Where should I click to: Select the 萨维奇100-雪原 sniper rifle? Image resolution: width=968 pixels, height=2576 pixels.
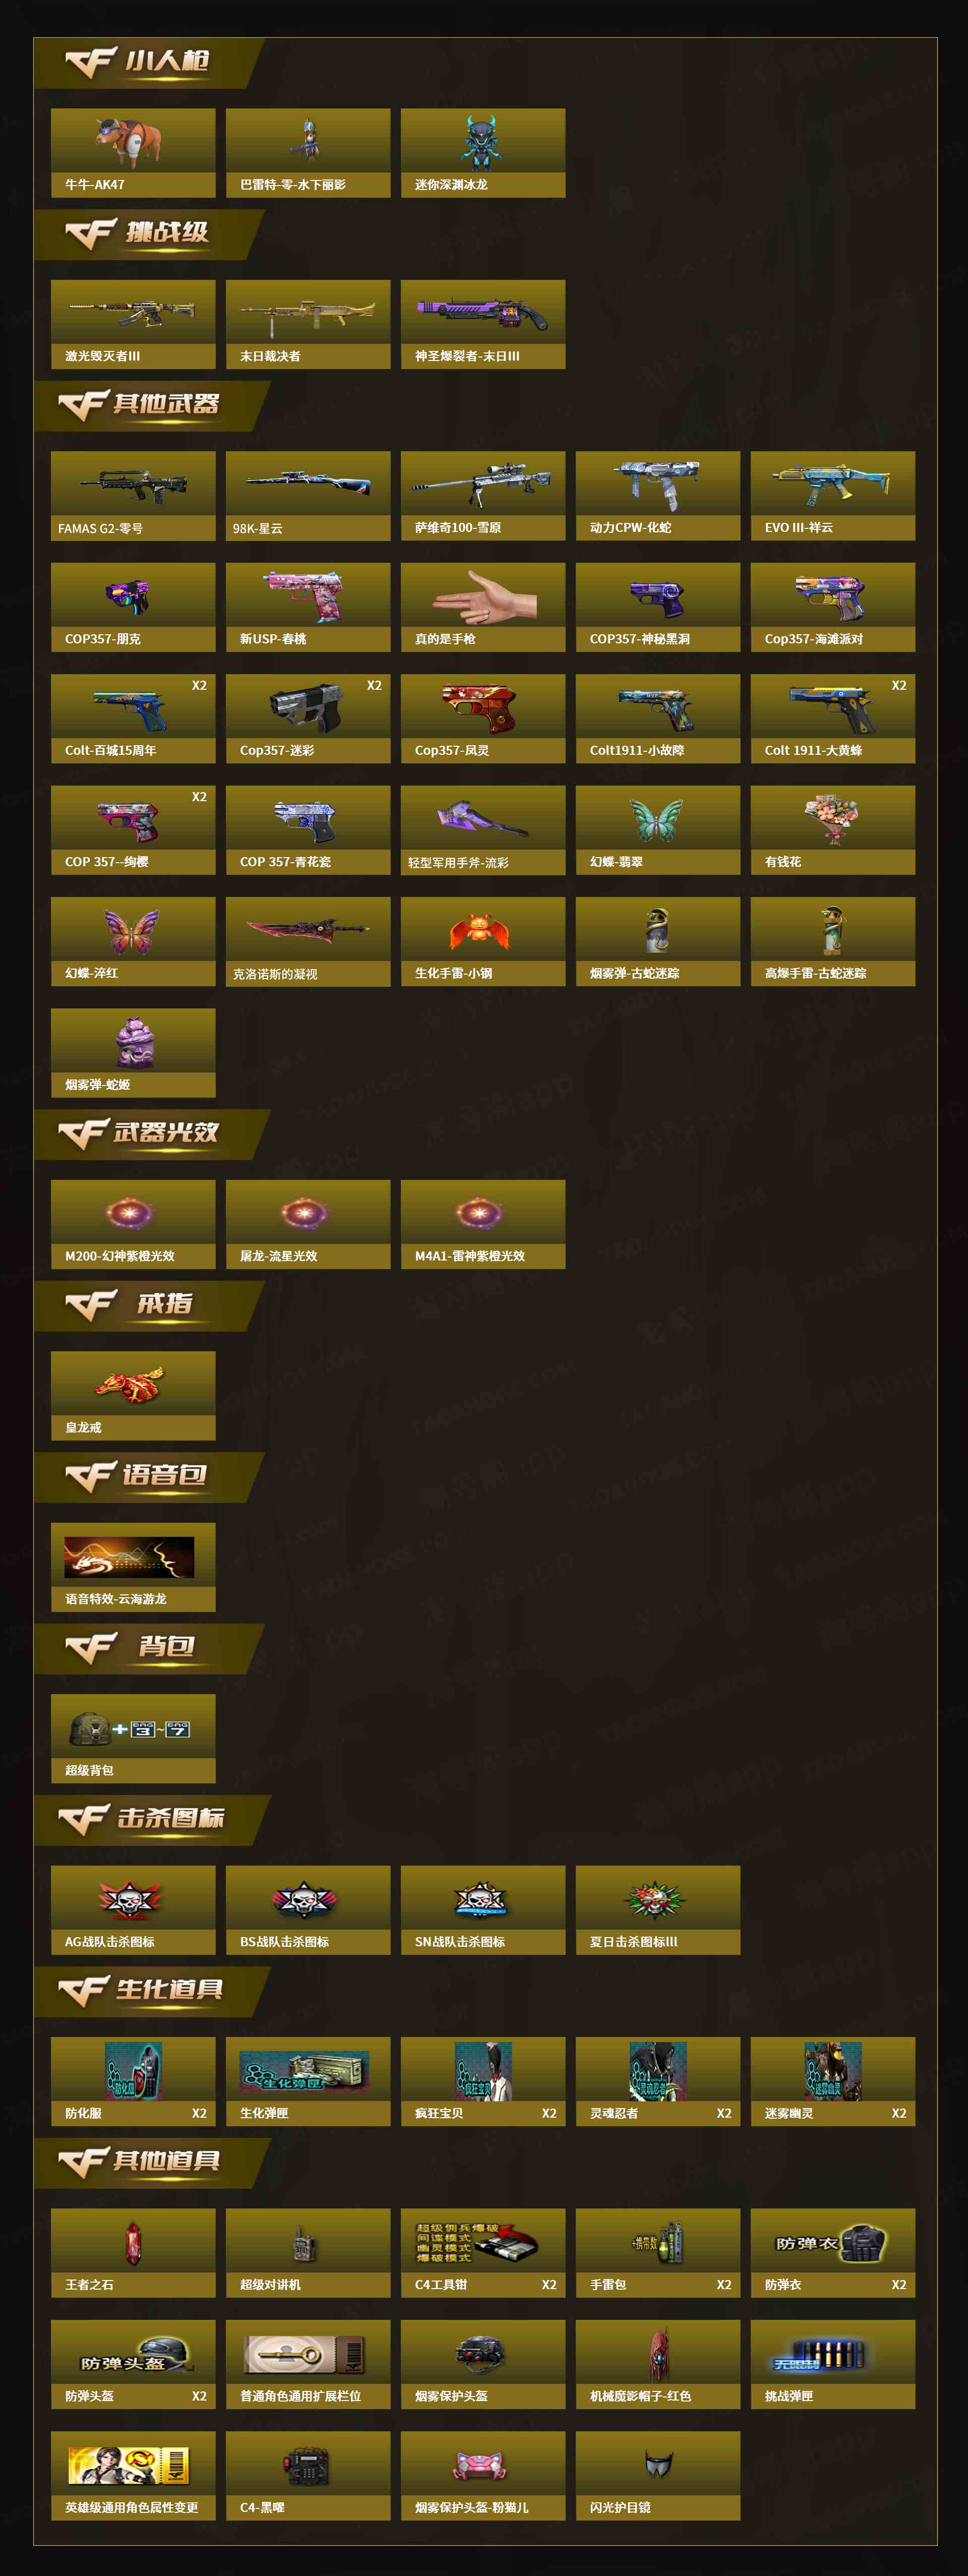pos(483,496)
